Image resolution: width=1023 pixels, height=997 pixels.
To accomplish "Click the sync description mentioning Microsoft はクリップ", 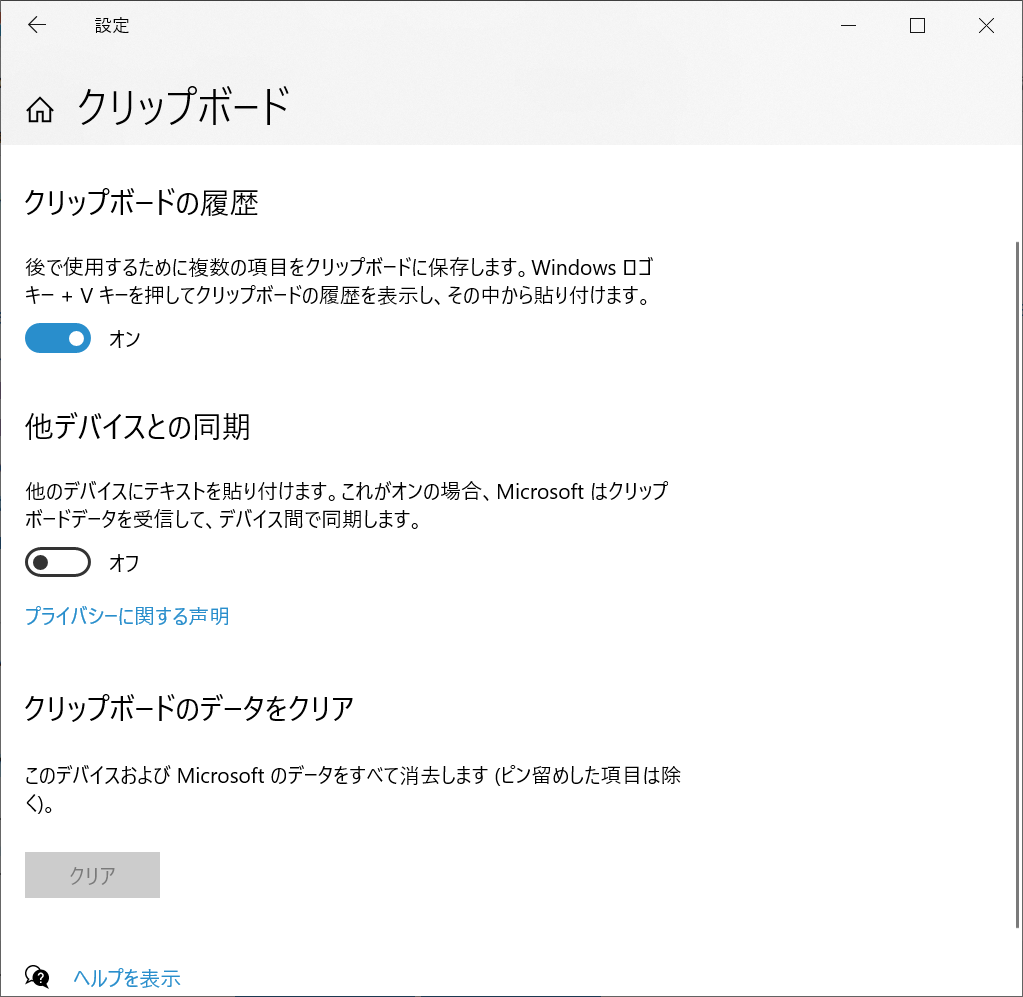I will [x=346, y=505].
